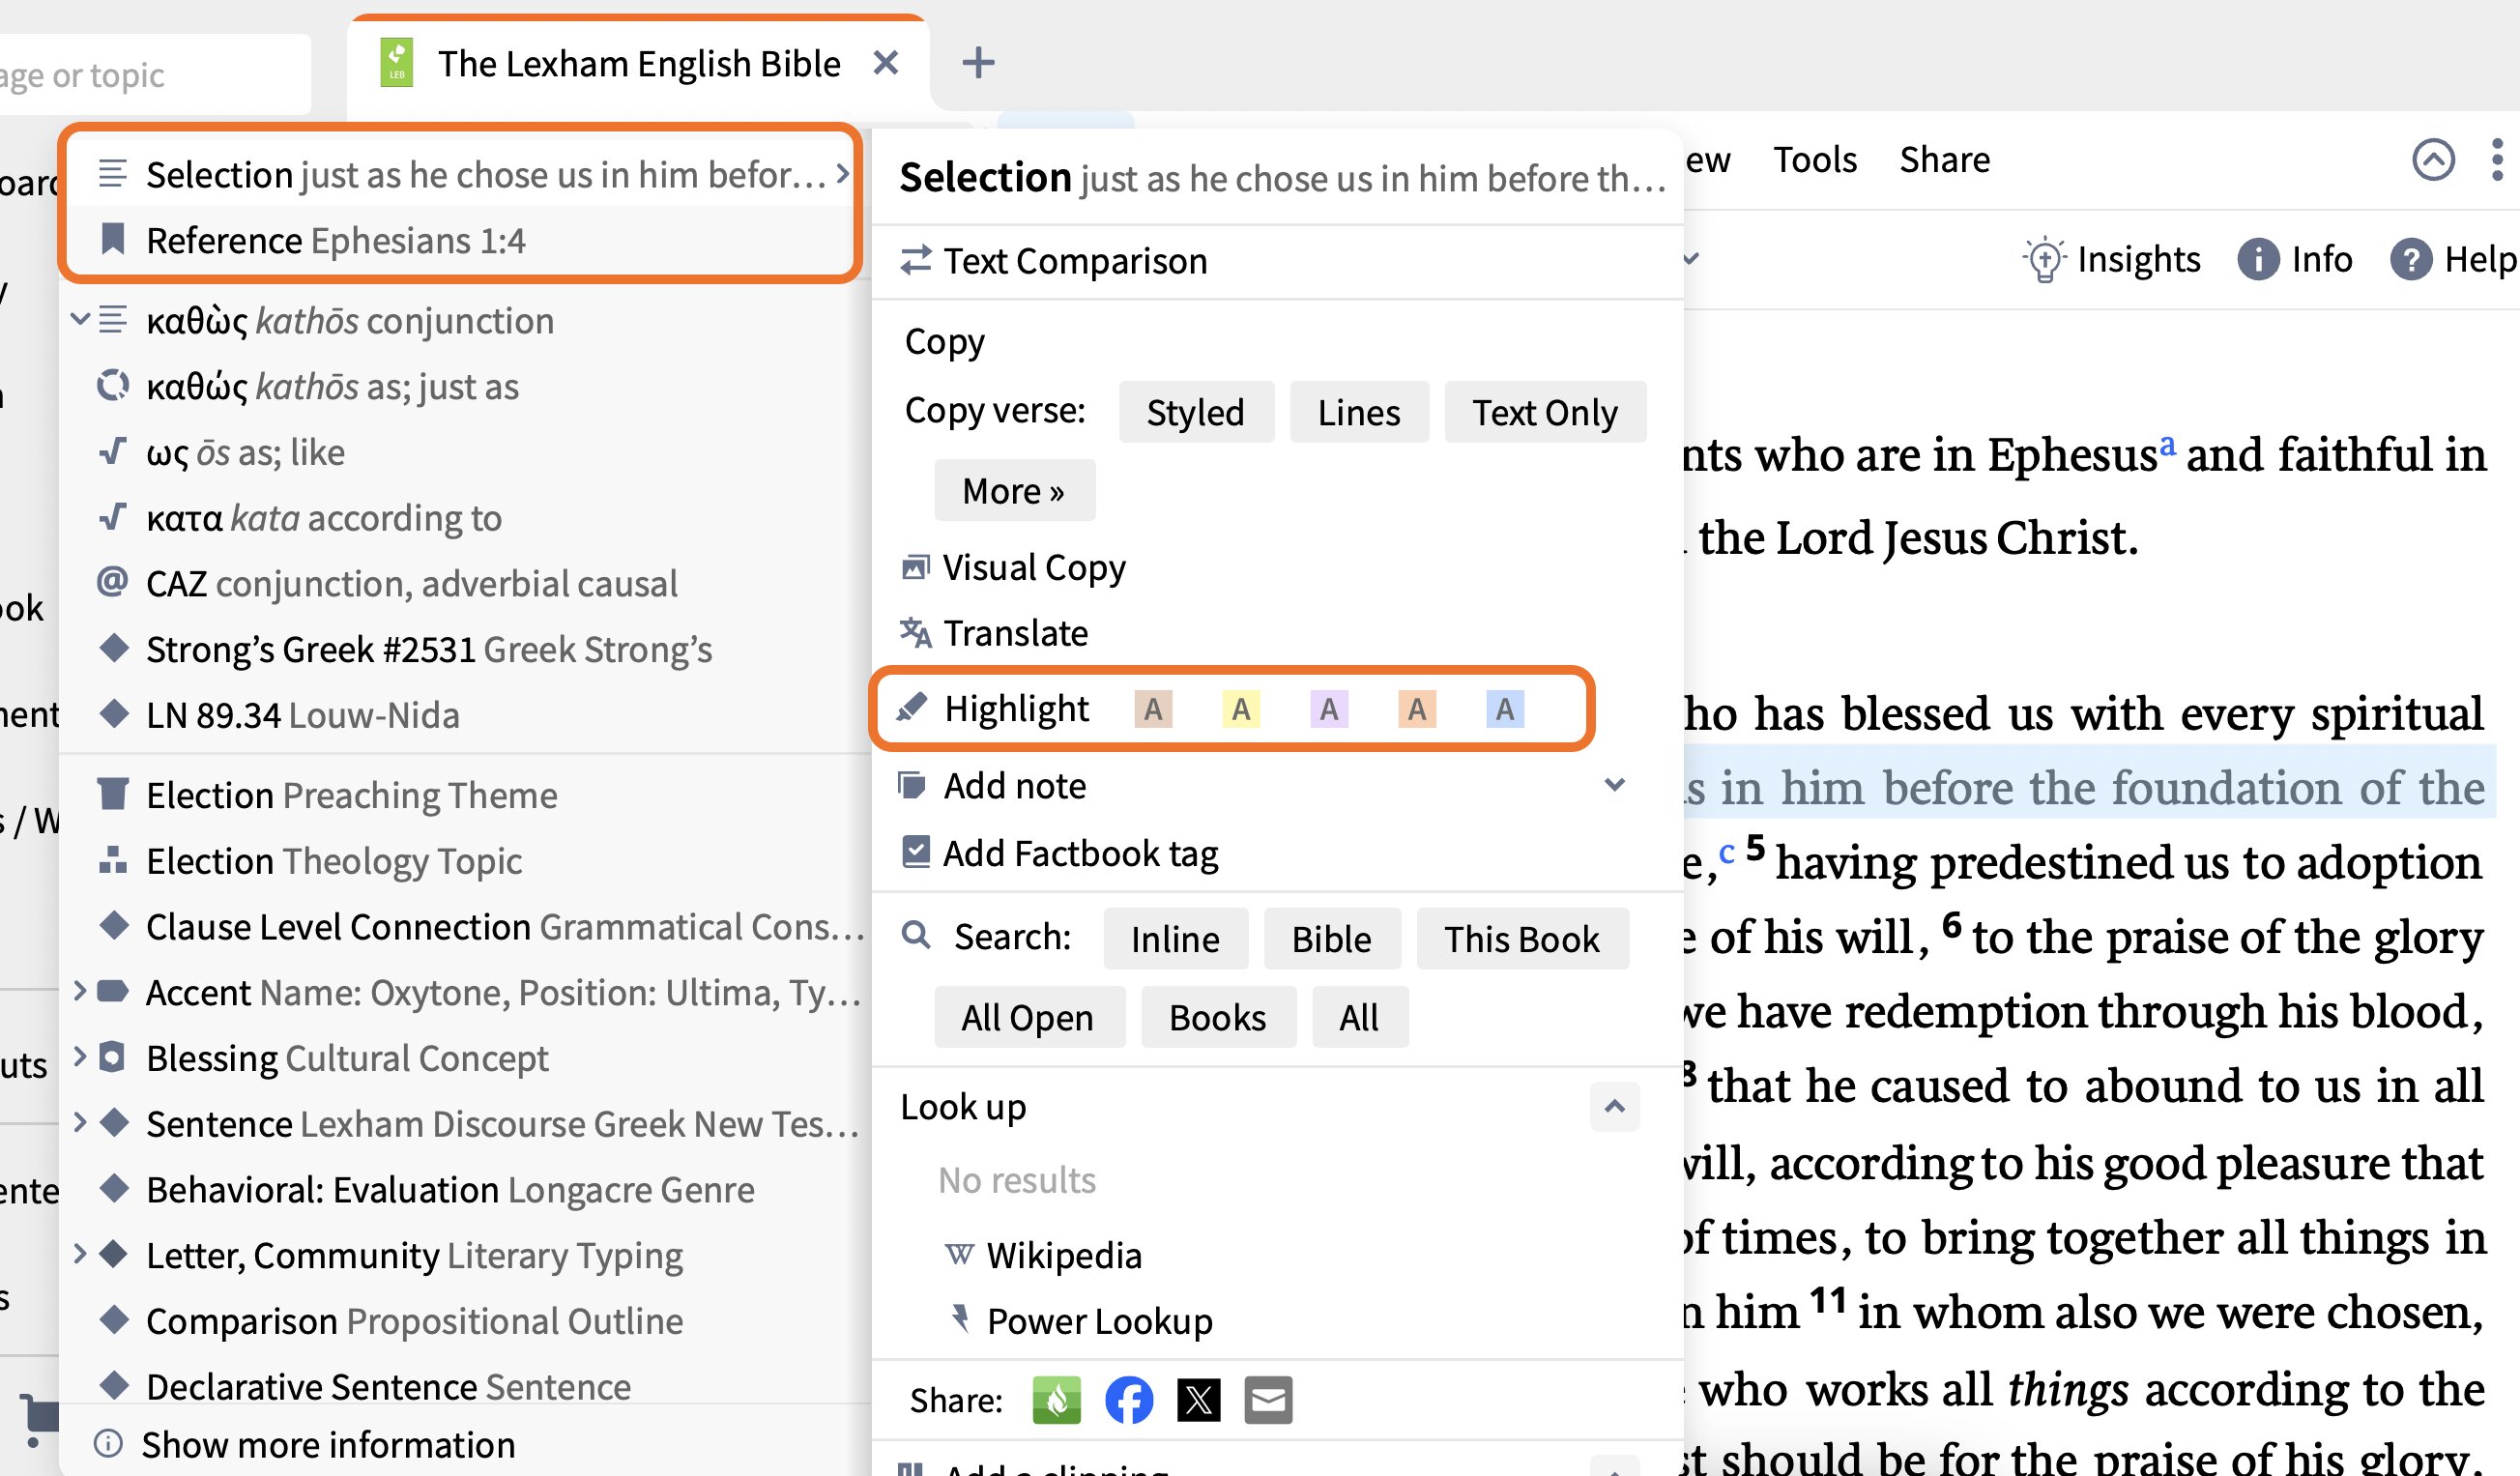Click the circled up-arrow icon

[x=2433, y=160]
